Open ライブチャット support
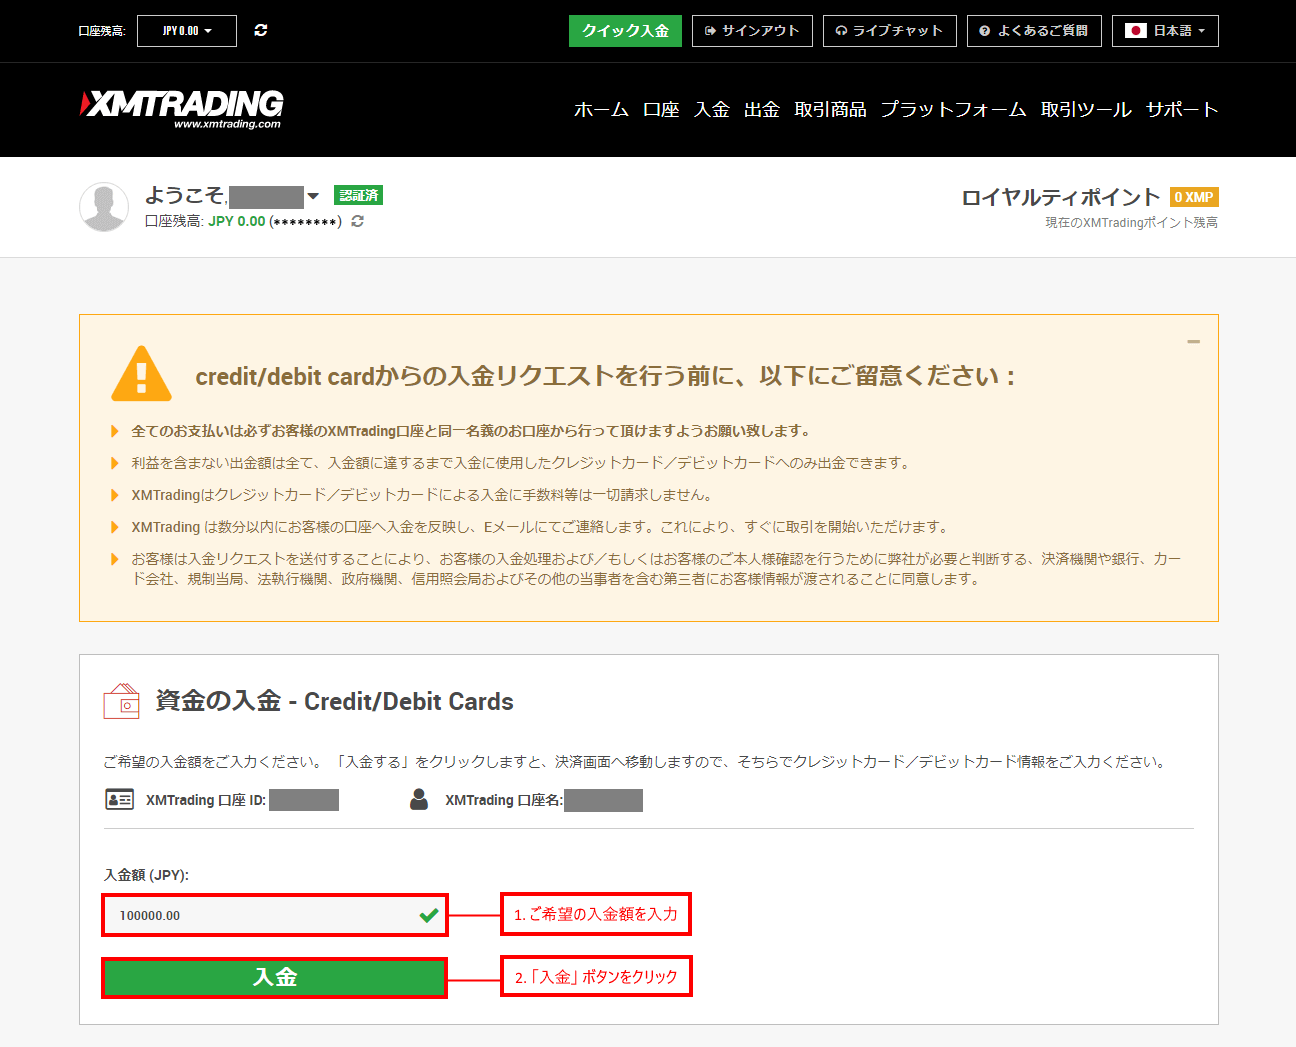This screenshot has width=1296, height=1047. 889,31
